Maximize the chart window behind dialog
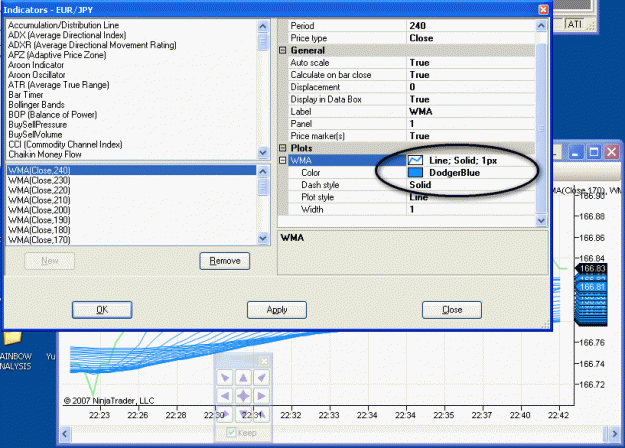Image resolution: width=625 pixels, height=448 pixels. (x=594, y=152)
